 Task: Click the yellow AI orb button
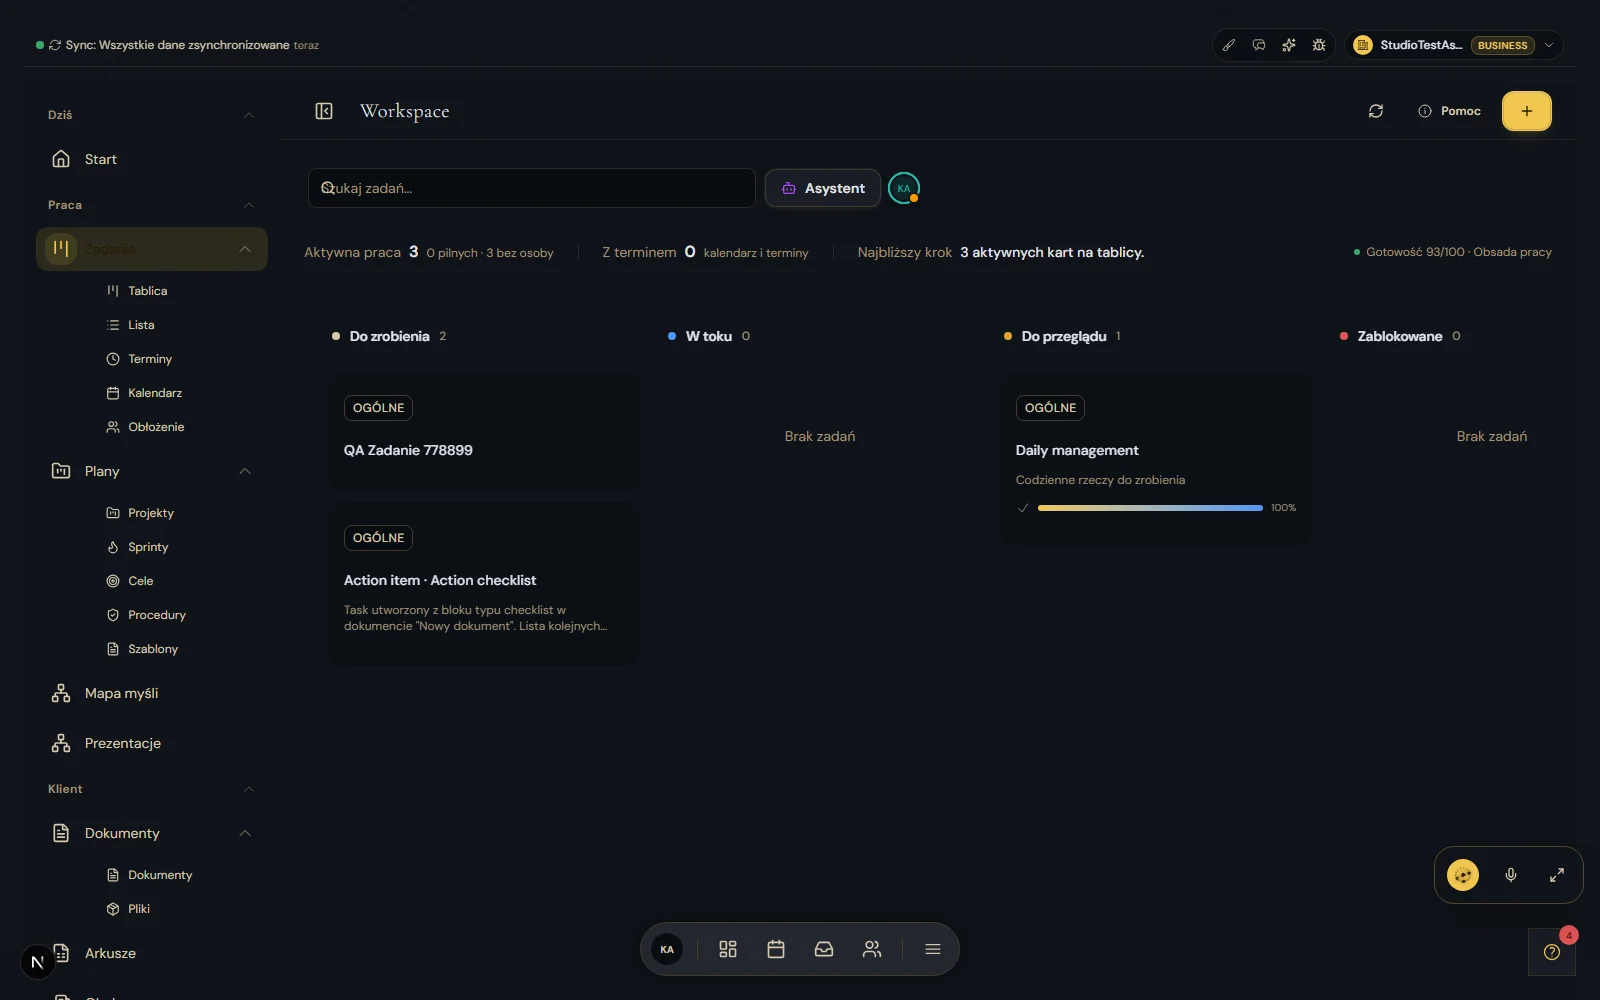[x=1463, y=875]
